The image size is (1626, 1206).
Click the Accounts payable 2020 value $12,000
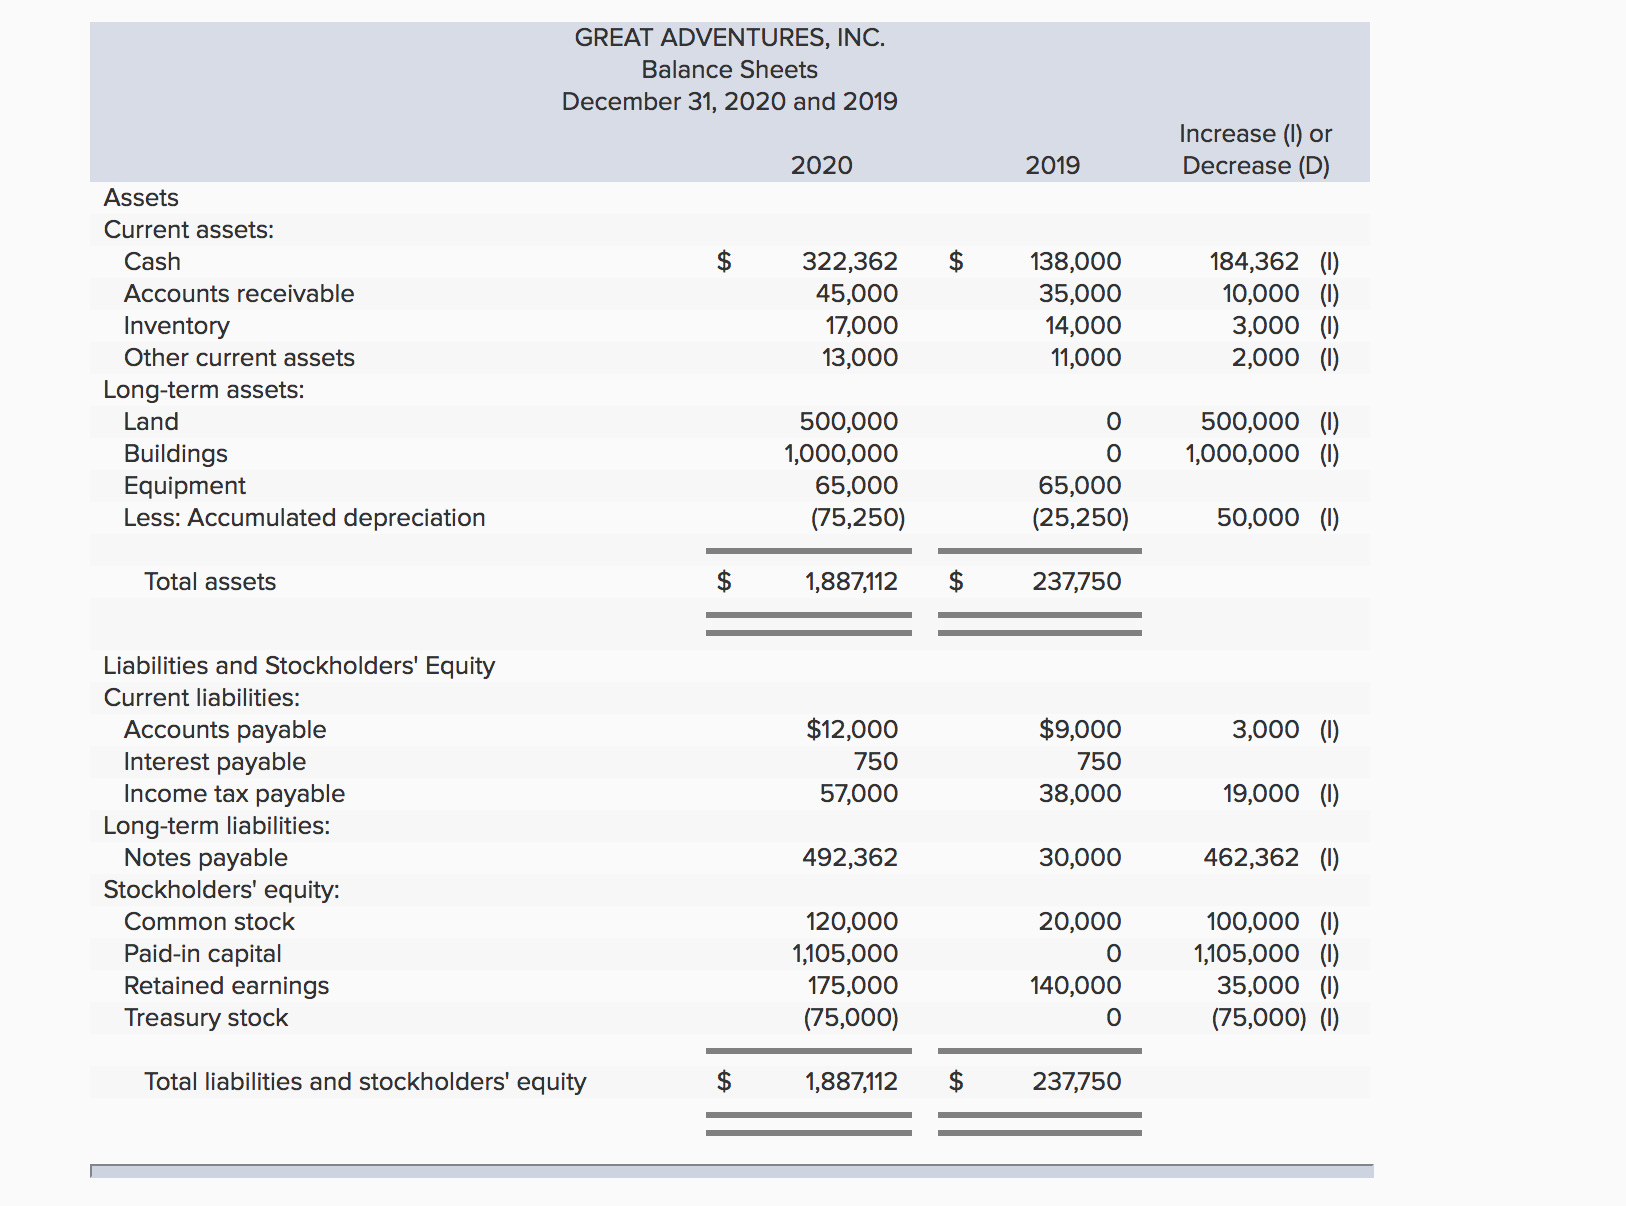[x=851, y=730]
